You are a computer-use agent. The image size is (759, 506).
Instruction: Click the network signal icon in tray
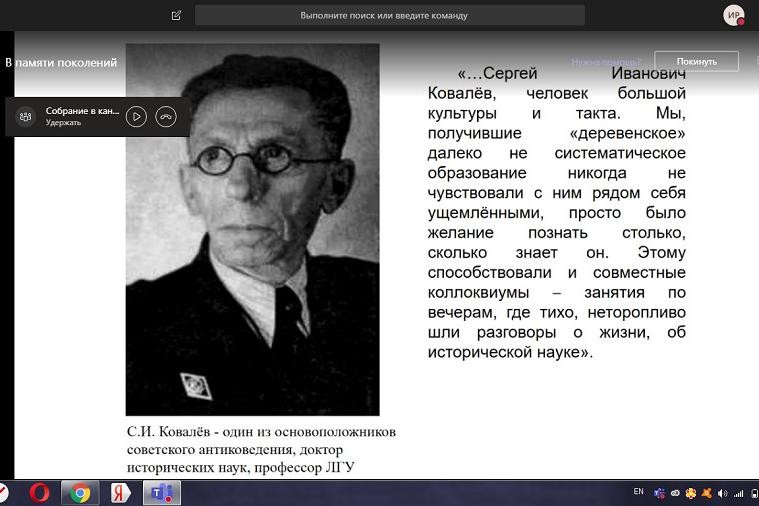pyautogui.click(x=739, y=493)
